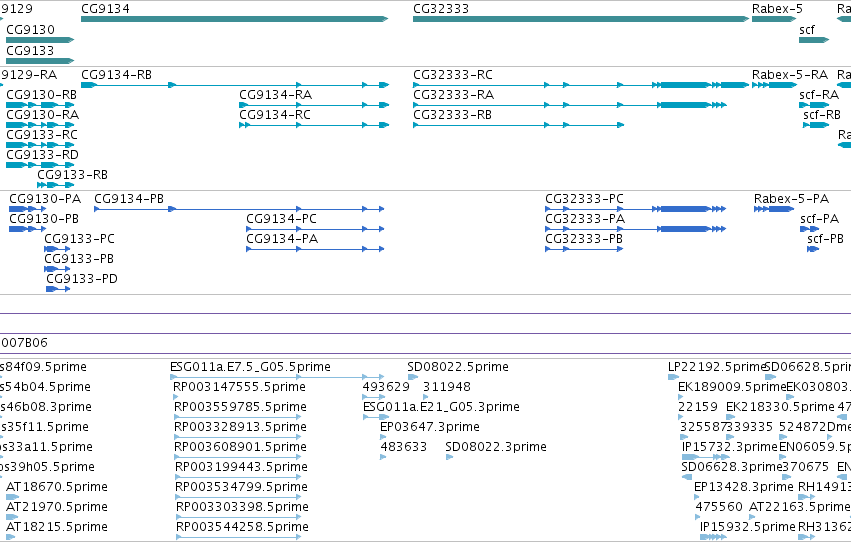Click EST RP003559785.5prime
The height and width of the screenshot is (542, 851).
coord(238,417)
